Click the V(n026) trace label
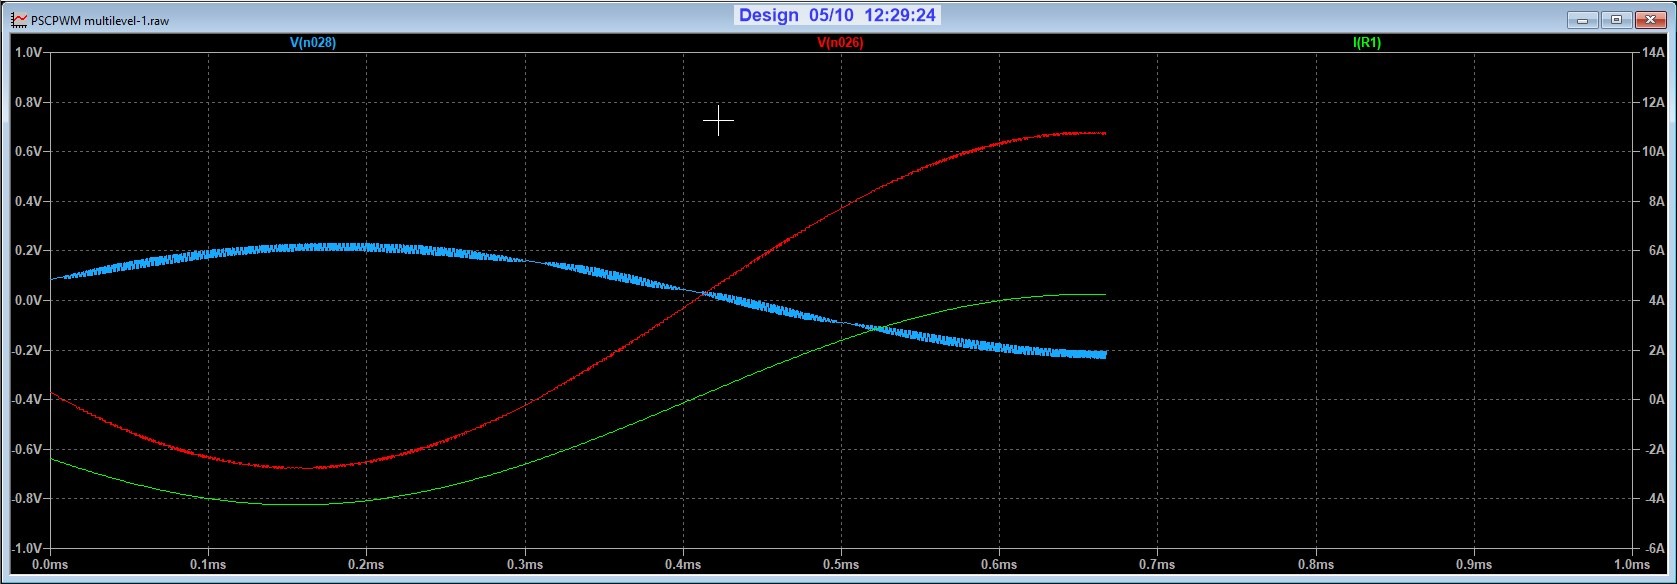The width and height of the screenshot is (1677, 584). [840, 43]
